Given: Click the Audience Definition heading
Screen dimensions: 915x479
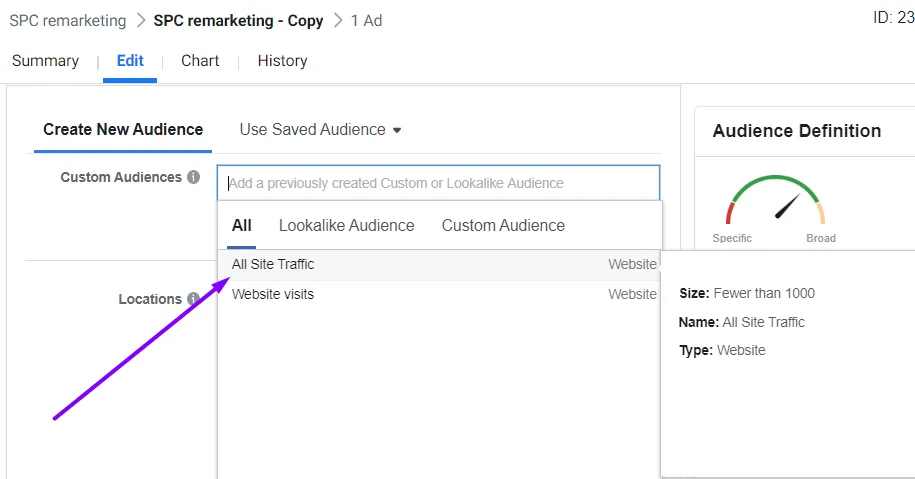Looking at the screenshot, I should 797,131.
